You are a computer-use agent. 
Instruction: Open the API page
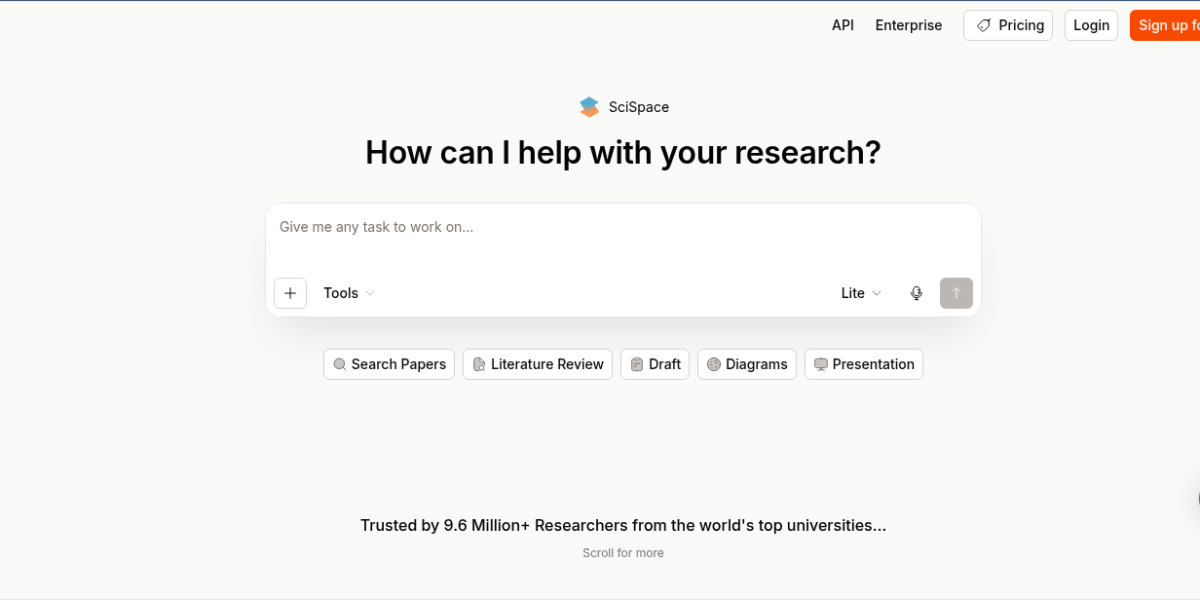point(843,25)
